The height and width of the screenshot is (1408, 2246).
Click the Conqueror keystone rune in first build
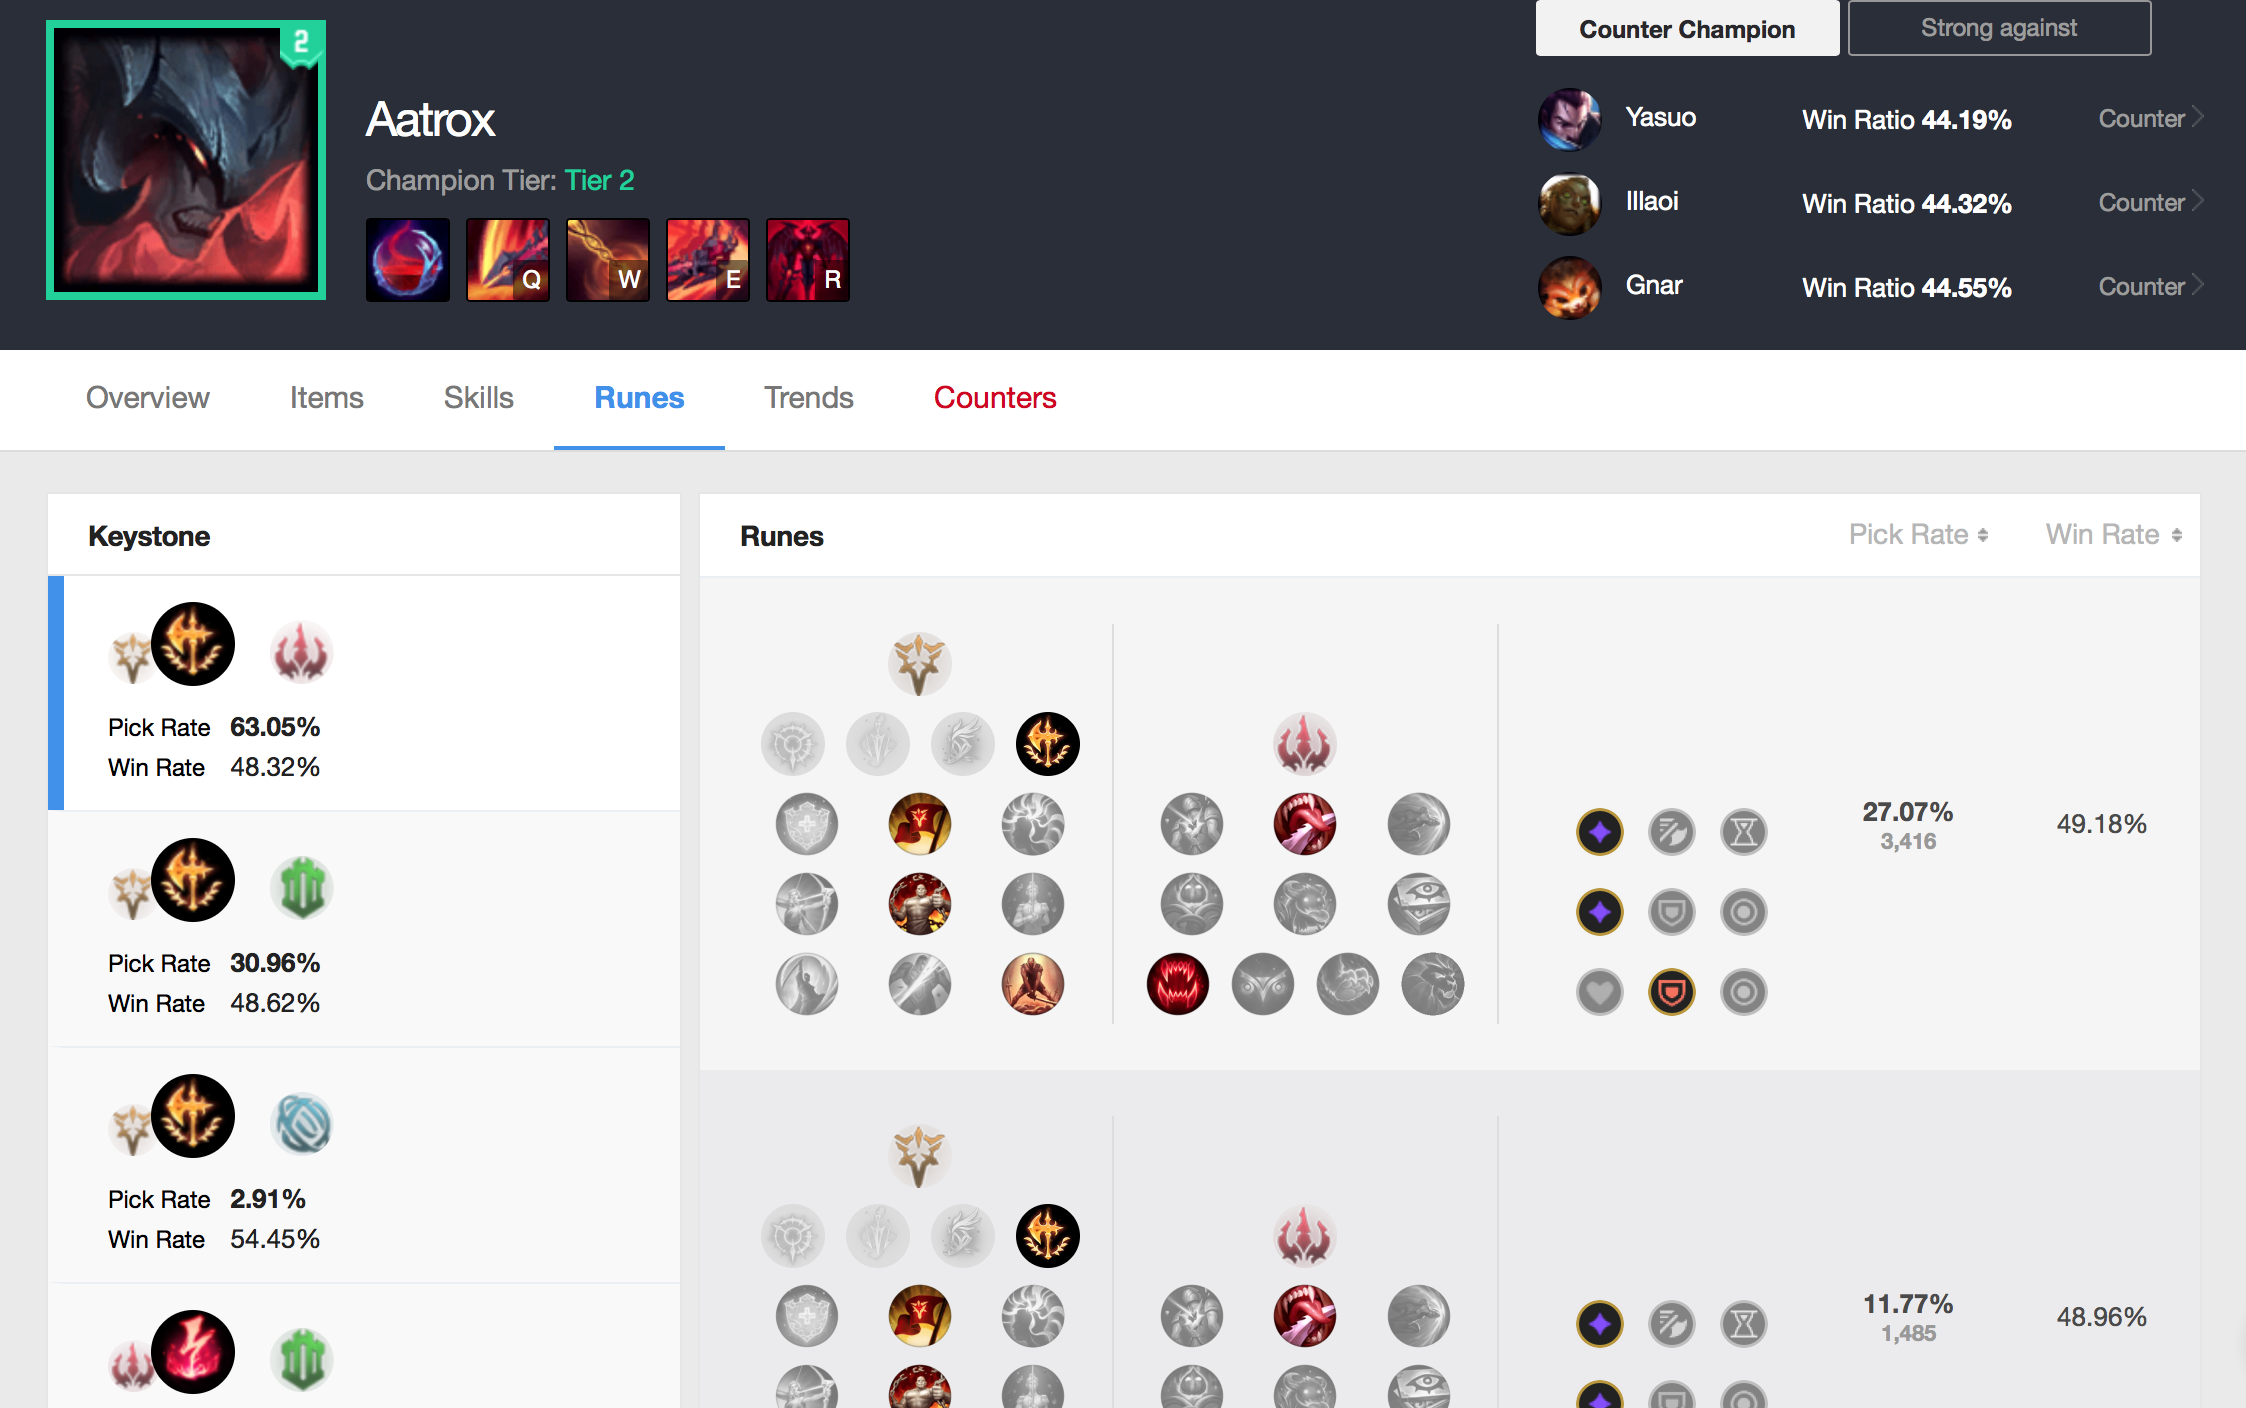[1047, 744]
